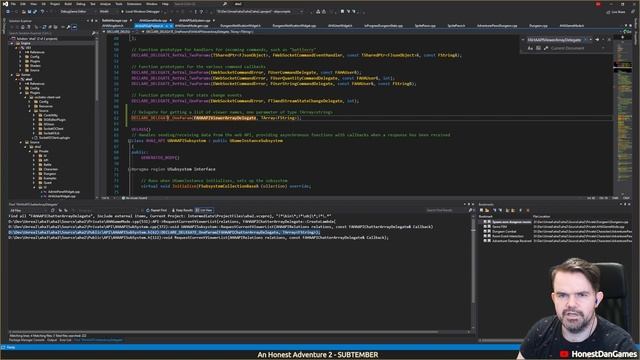
Task: Select the highlighted DECLARE_DELEGATE_OneParam find result row
Action: pyautogui.click(x=164, y=232)
